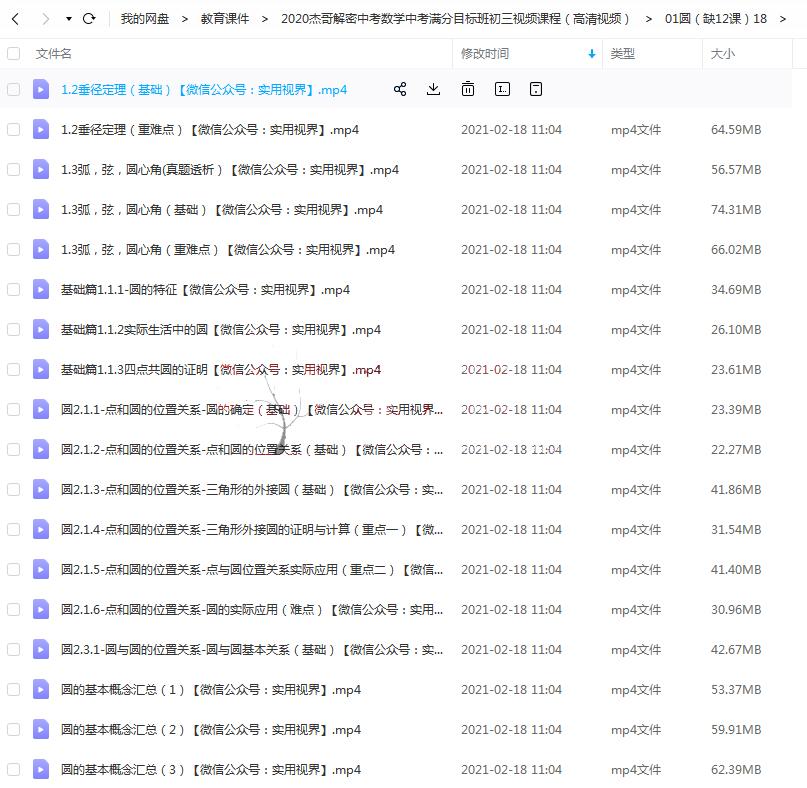Select the 64.59MB size cell

click(736, 130)
